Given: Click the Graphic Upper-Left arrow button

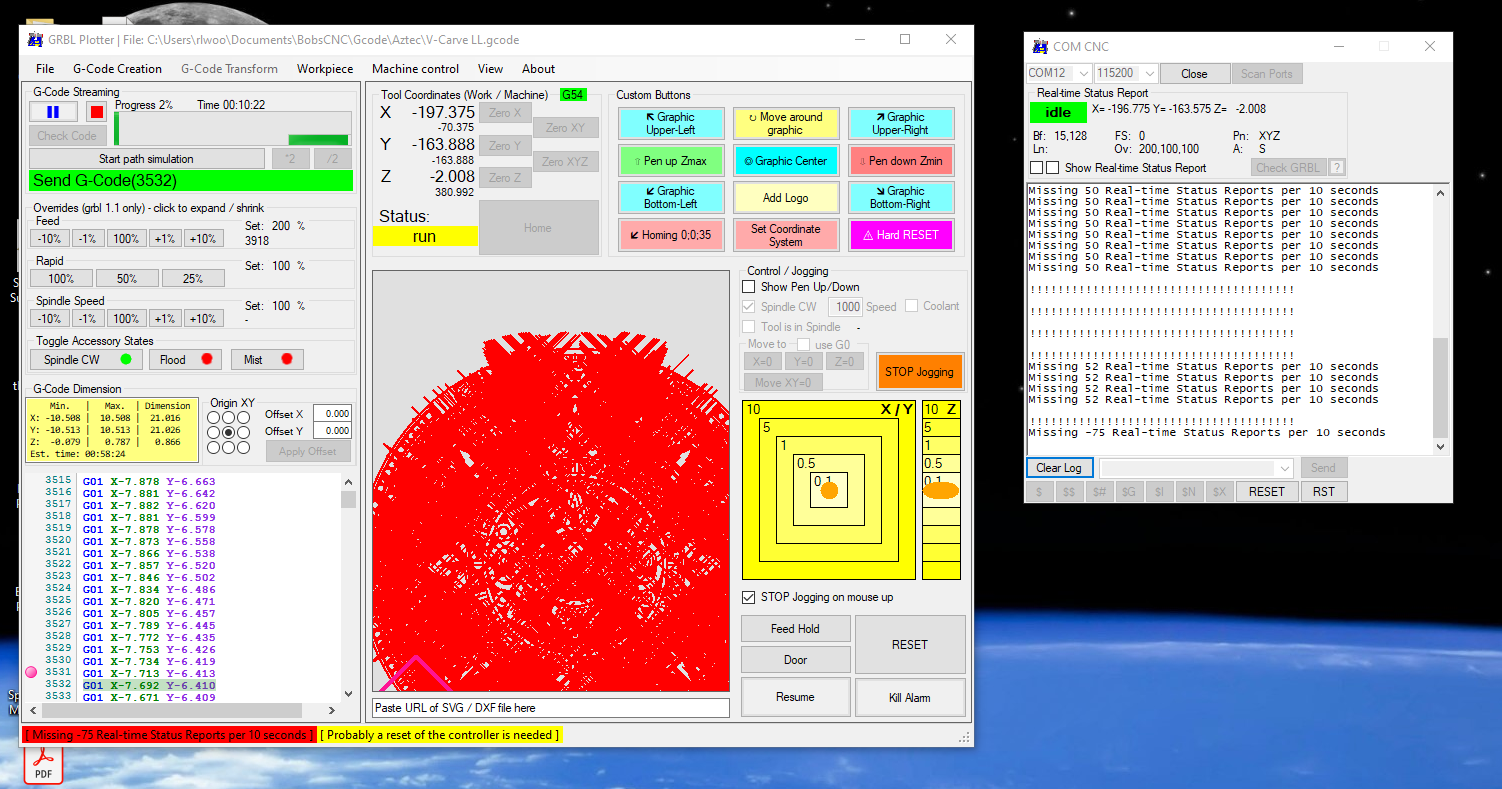Looking at the screenshot, I should [670, 123].
